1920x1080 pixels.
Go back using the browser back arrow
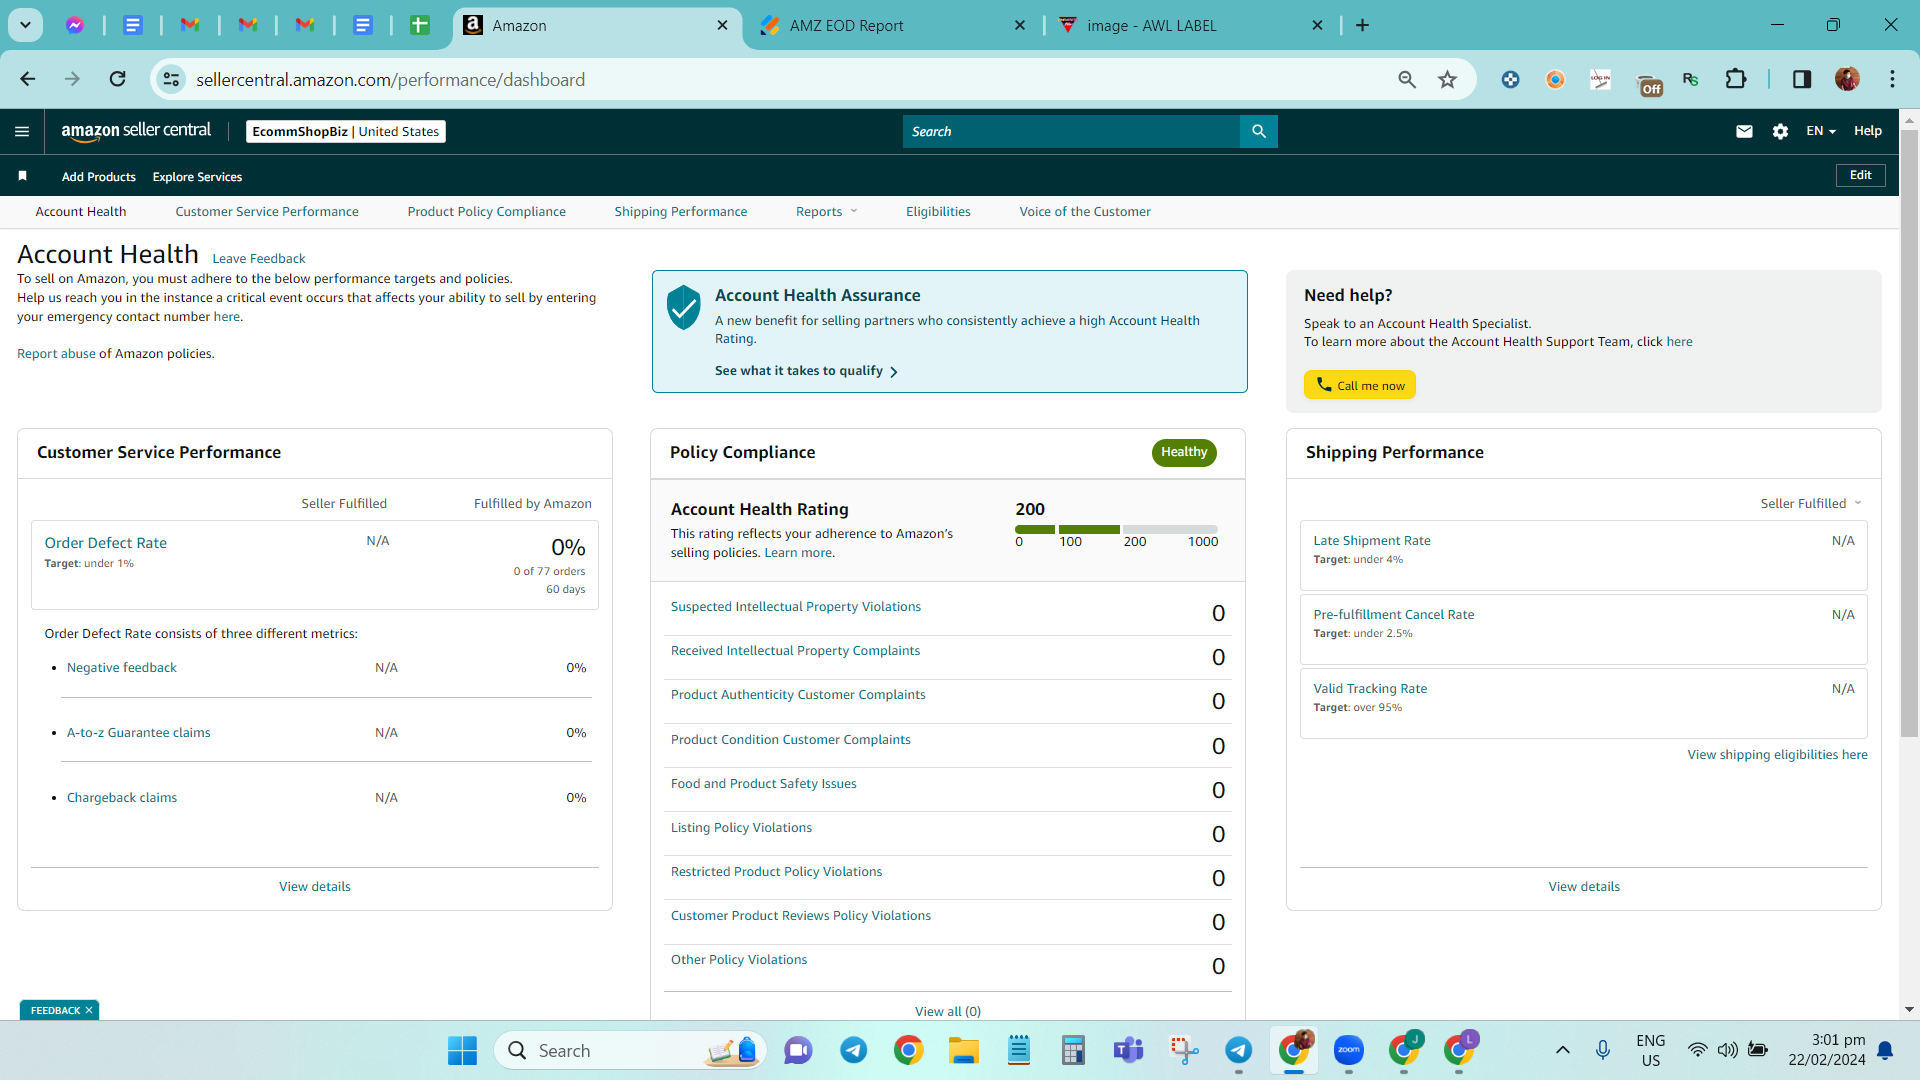28,79
